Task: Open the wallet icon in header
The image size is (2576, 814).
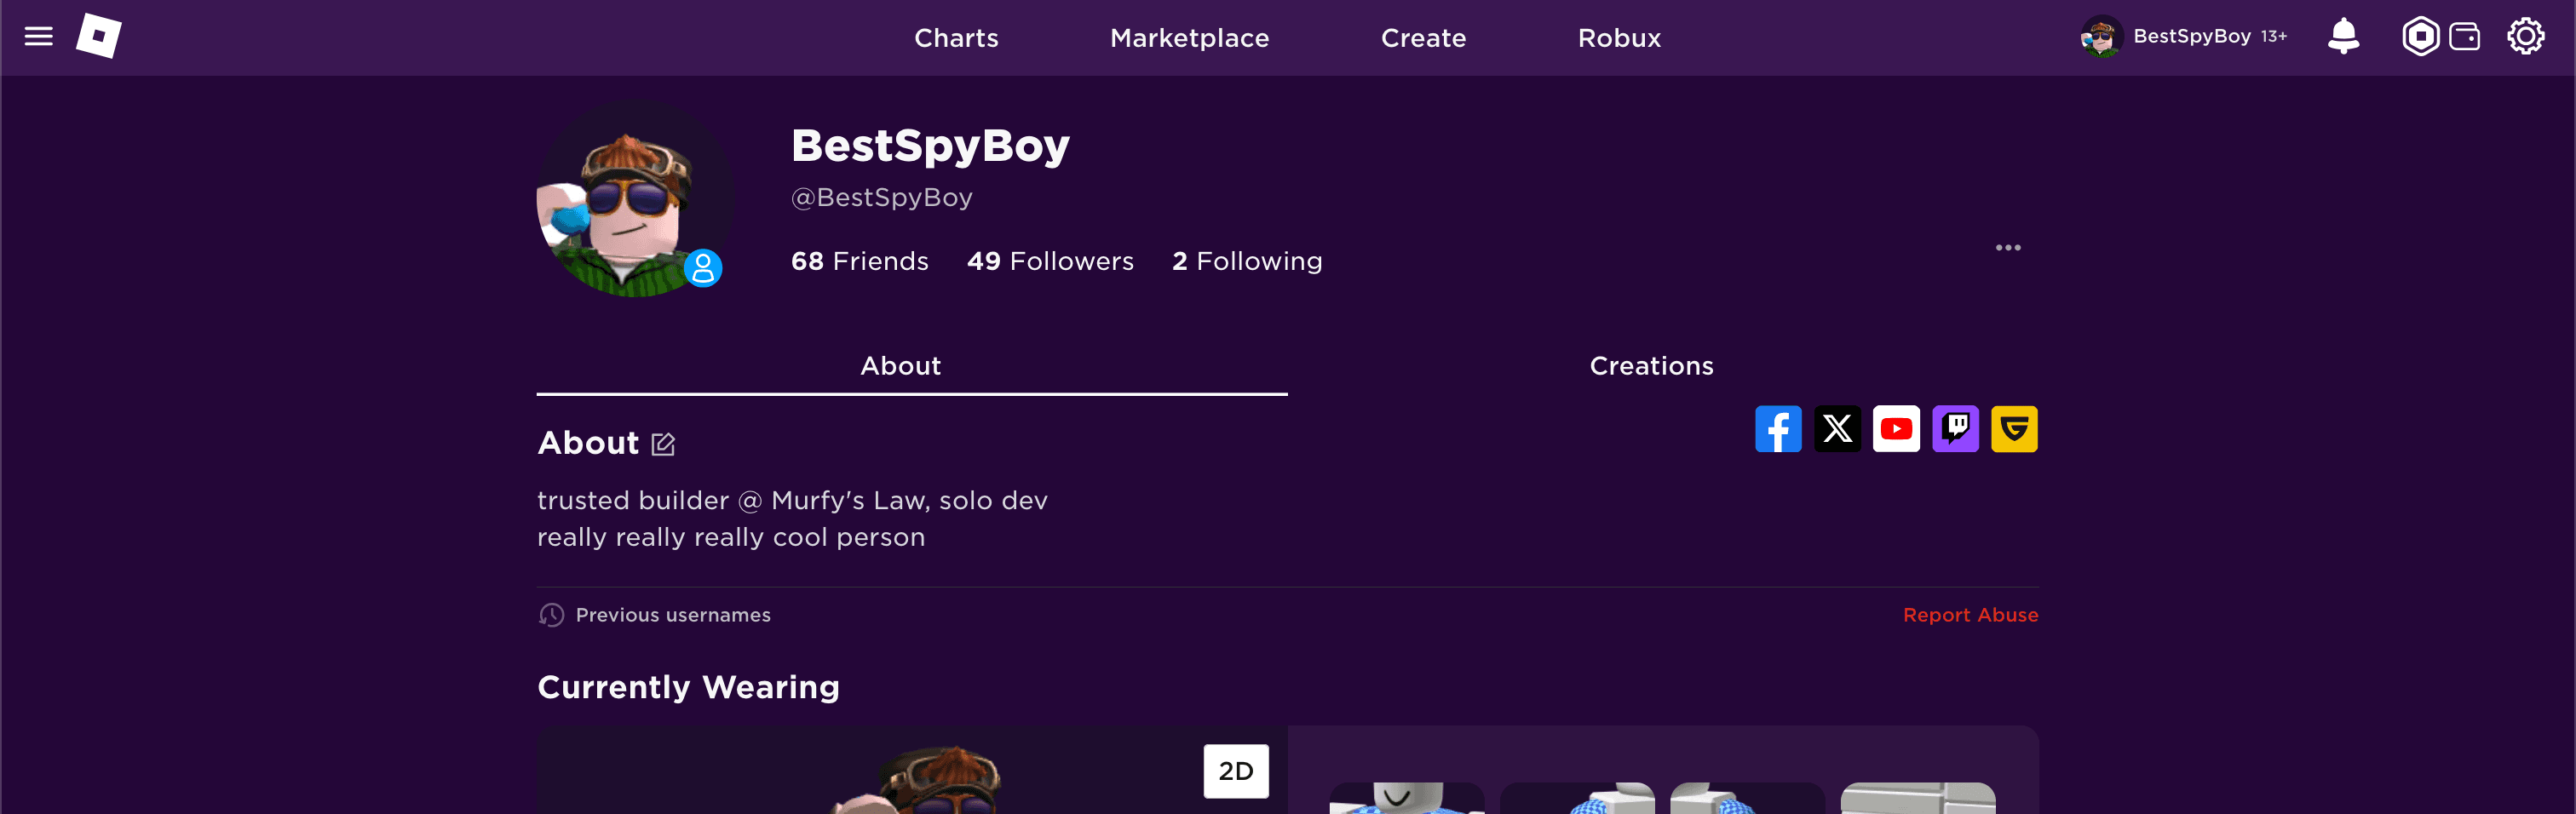Action: pos(2464,37)
